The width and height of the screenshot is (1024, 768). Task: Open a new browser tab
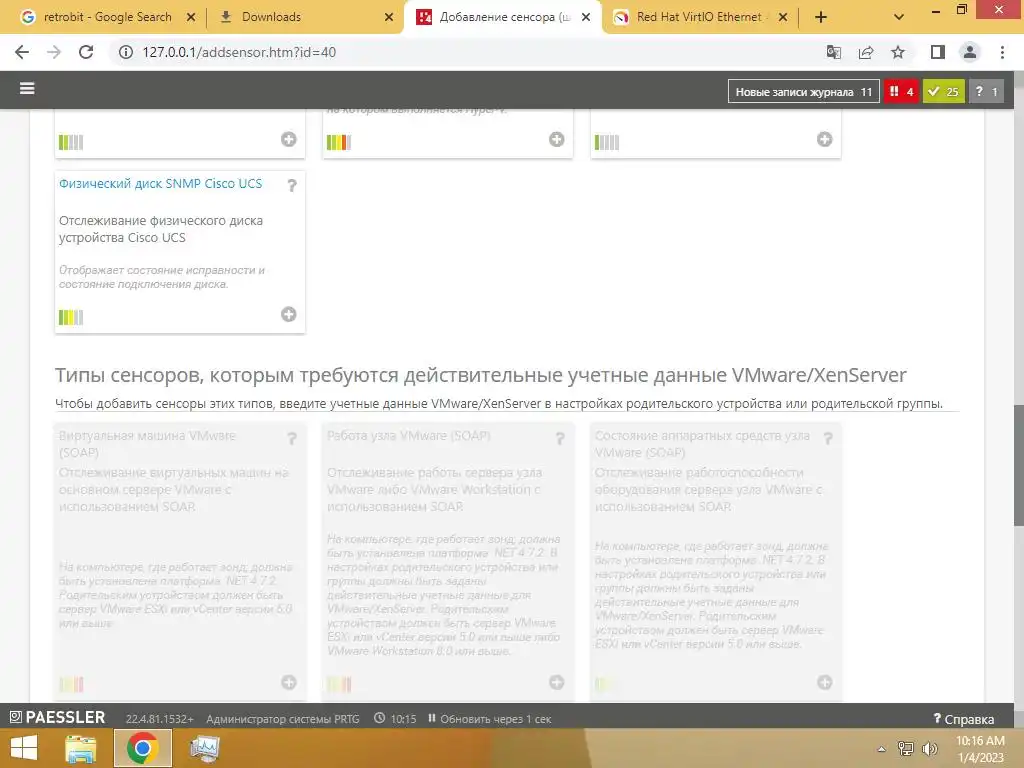tap(821, 17)
